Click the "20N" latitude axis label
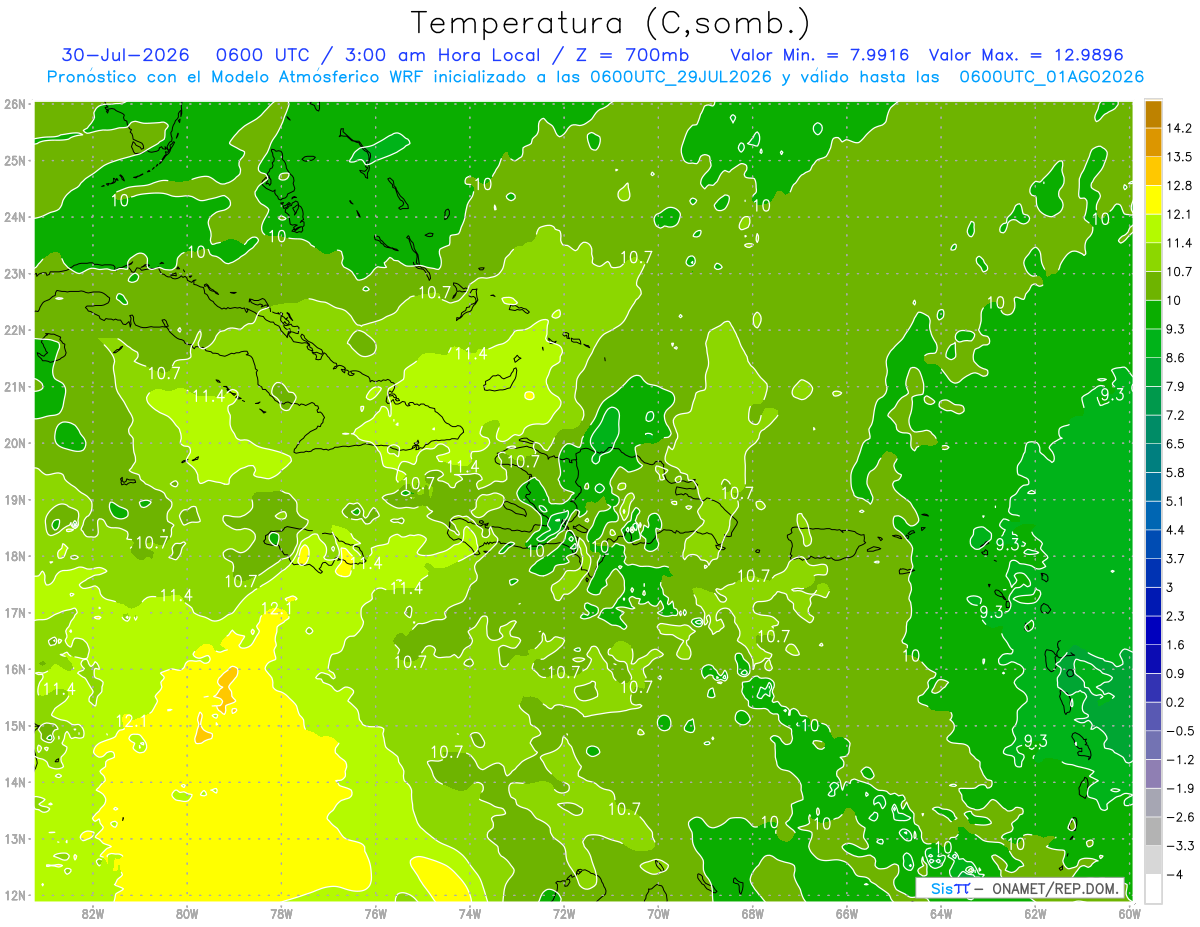The width and height of the screenshot is (1200, 927). tap(14, 443)
